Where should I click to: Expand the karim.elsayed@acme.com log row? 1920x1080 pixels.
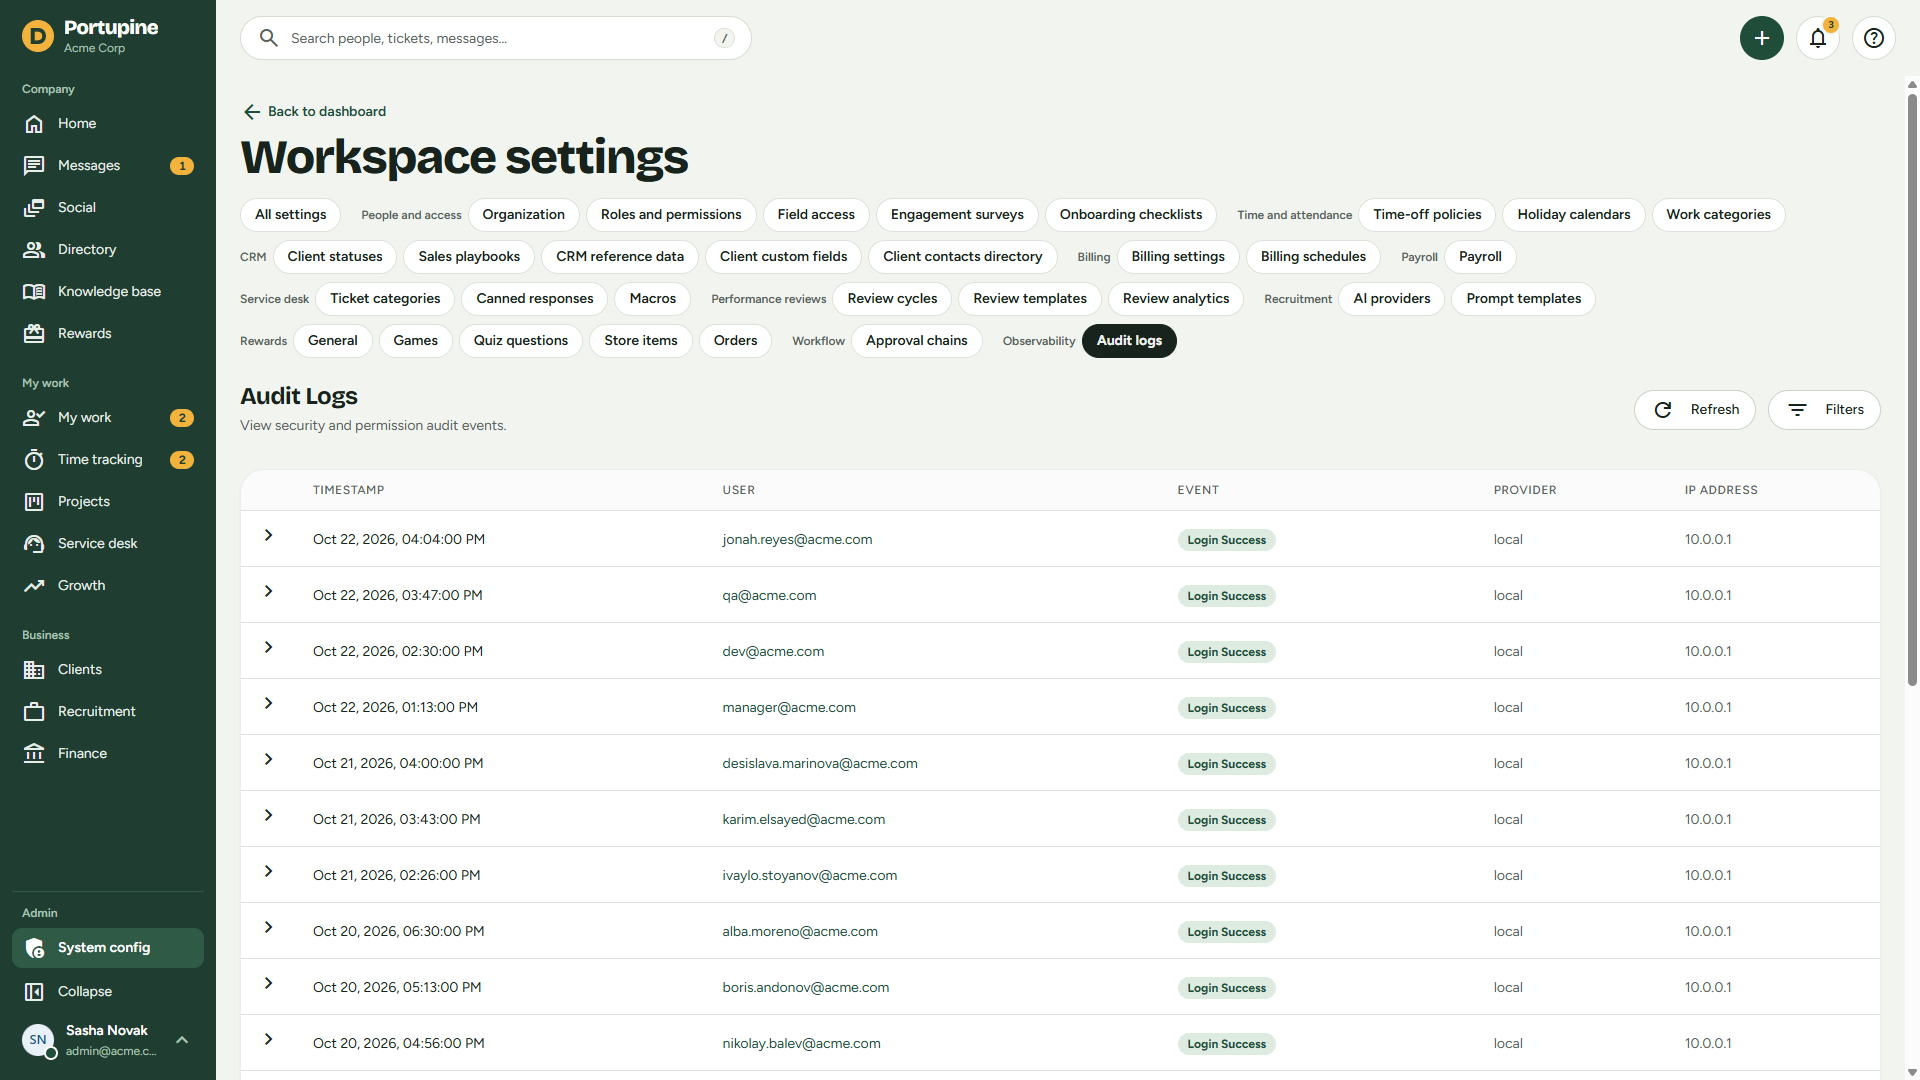pyautogui.click(x=268, y=816)
